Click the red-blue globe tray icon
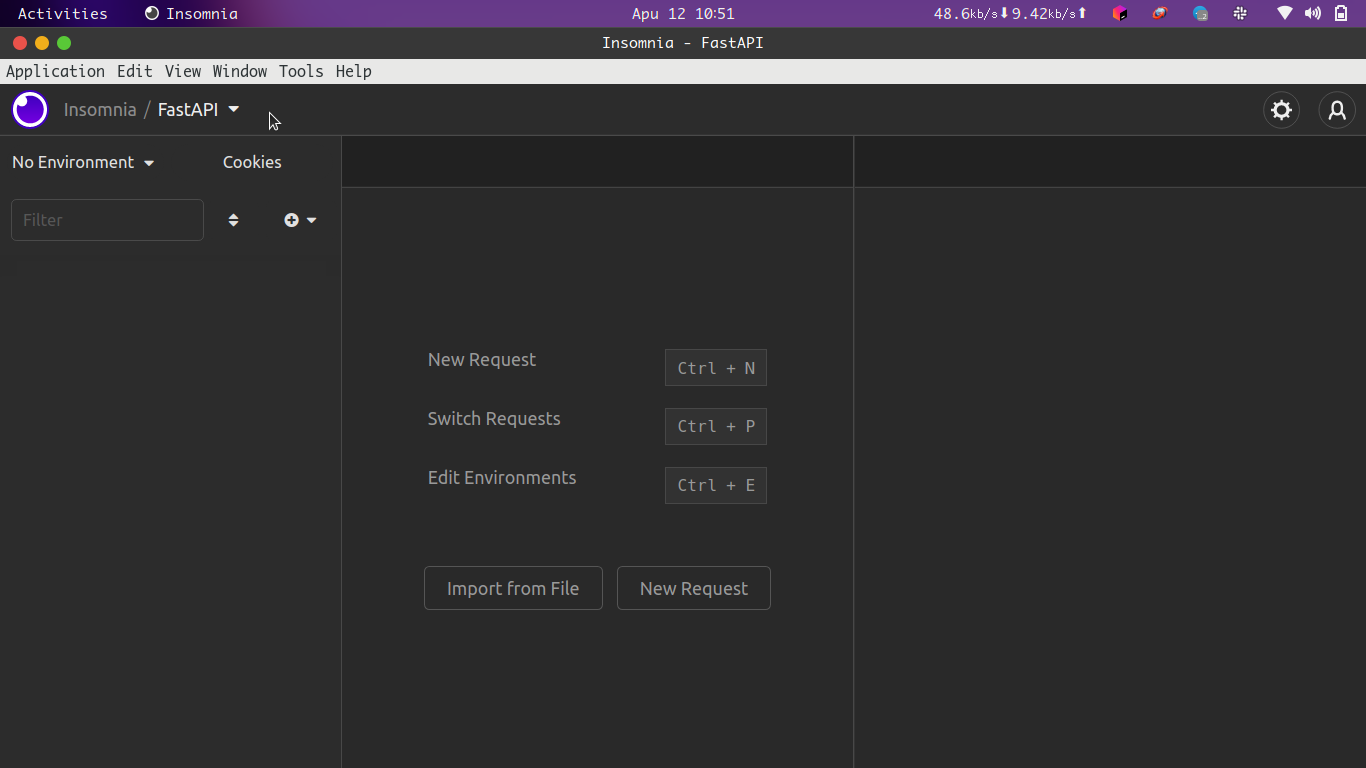This screenshot has height=768, width=1366. pos(1160,14)
